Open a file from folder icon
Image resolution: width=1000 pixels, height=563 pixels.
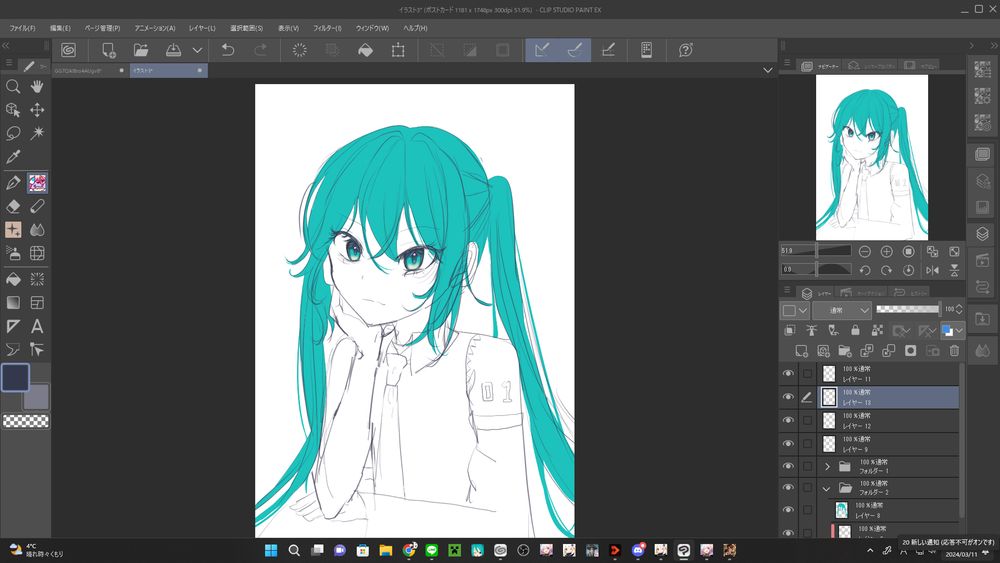point(141,50)
